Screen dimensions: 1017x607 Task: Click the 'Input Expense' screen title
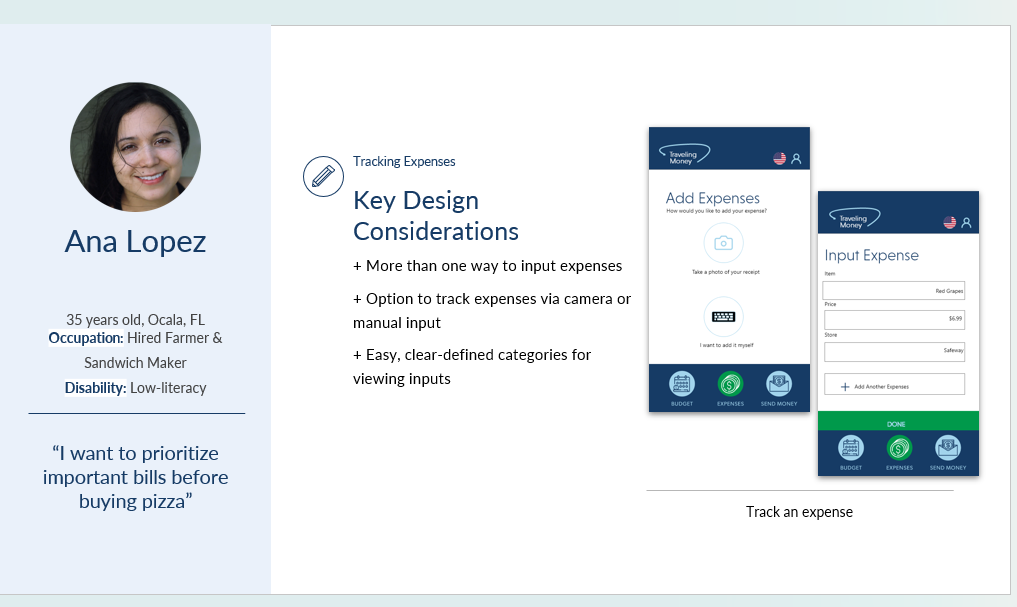(872, 256)
